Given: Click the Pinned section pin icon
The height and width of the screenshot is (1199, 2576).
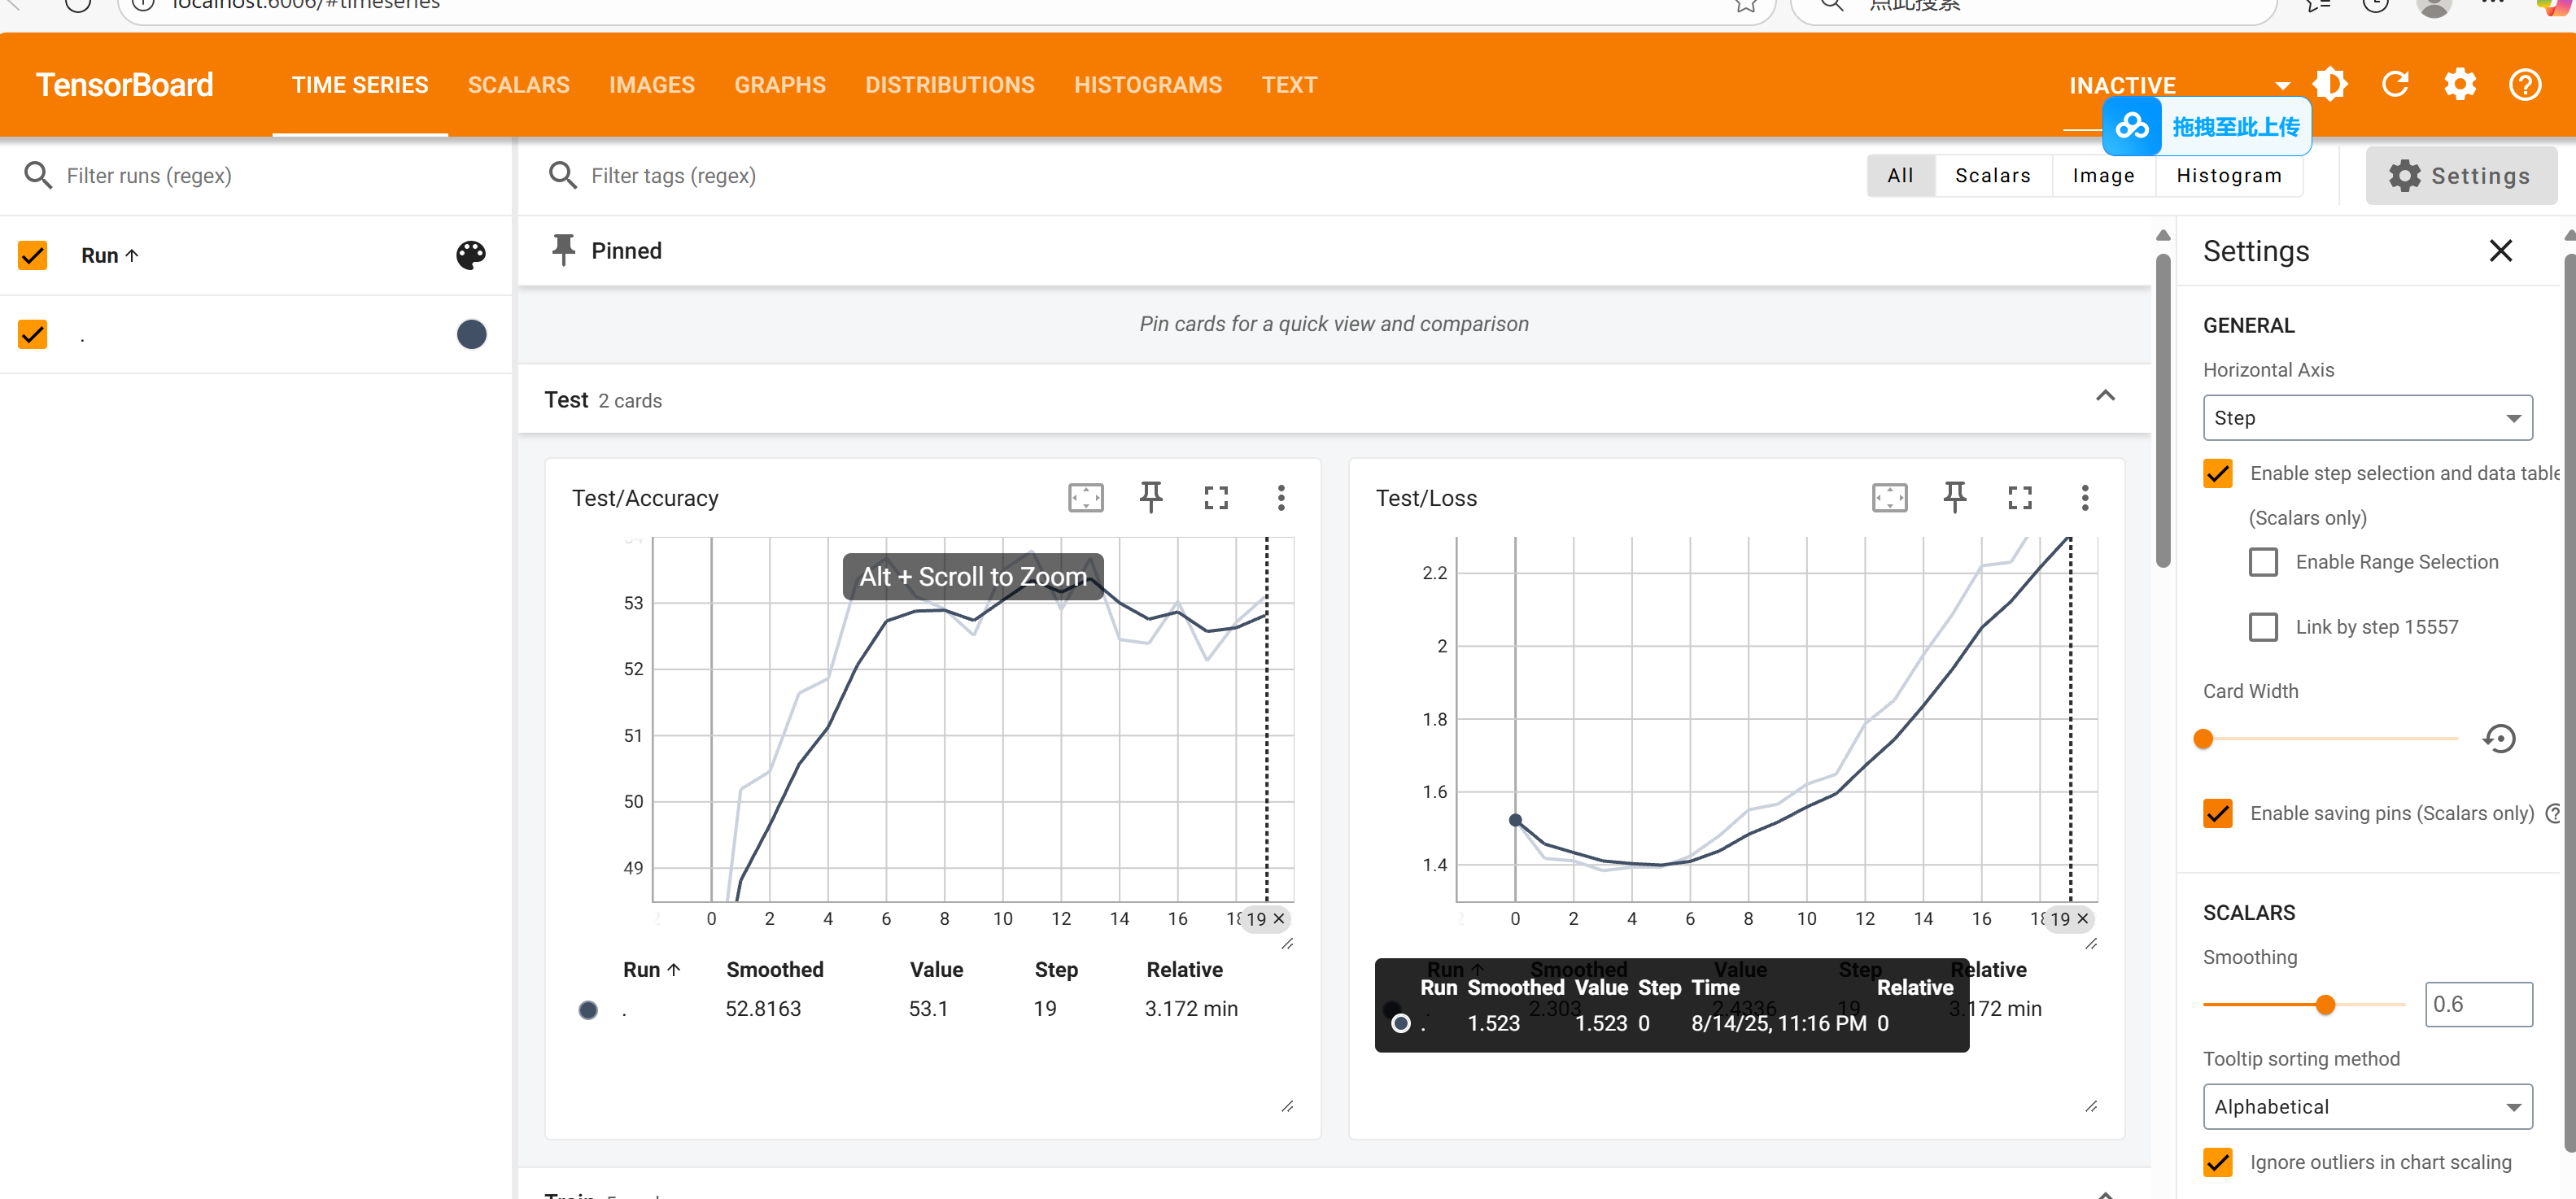Looking at the screenshot, I should tap(564, 250).
